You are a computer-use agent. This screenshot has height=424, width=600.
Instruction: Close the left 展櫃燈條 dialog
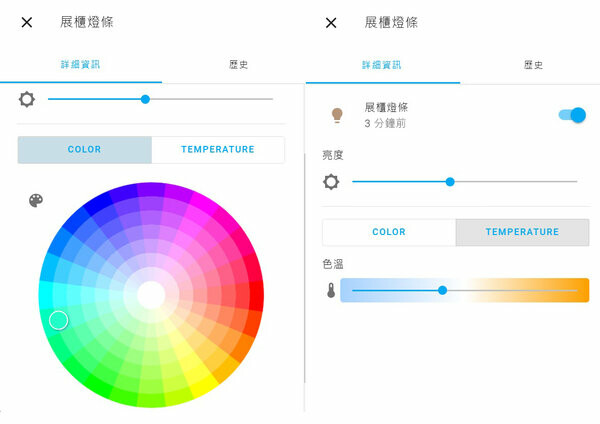(x=27, y=22)
